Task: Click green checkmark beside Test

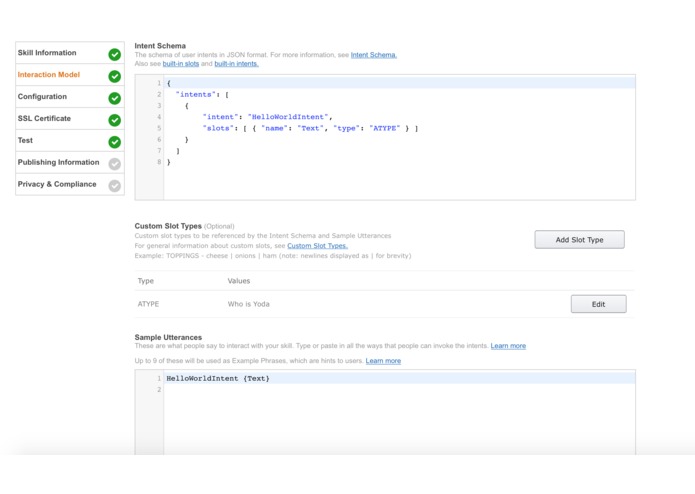Action: [x=115, y=142]
